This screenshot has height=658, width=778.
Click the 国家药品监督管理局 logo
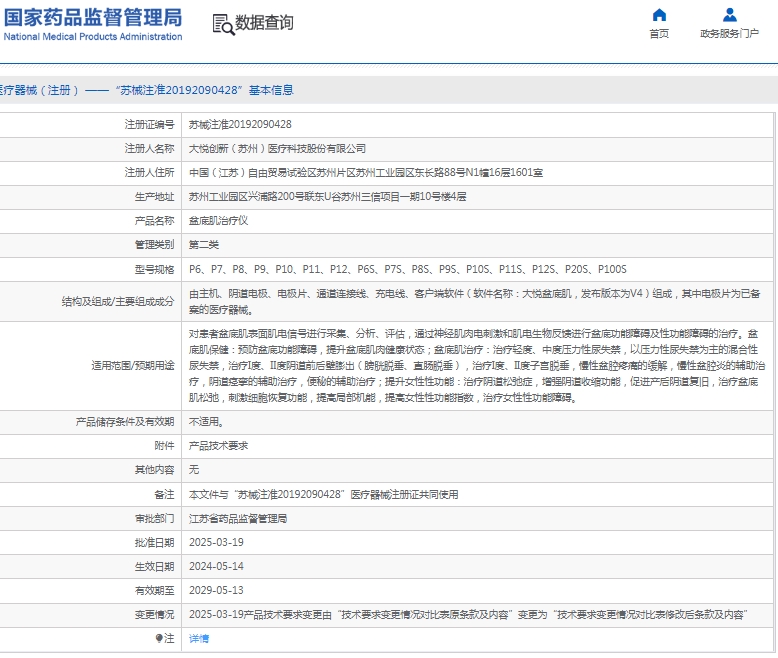[x=93, y=17]
